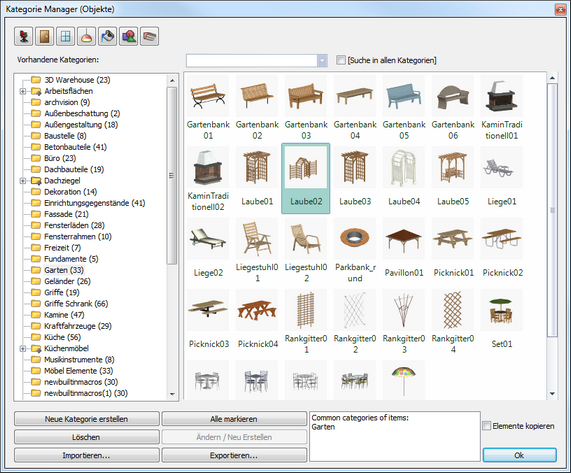This screenshot has width=571, height=473.
Task: Select the paint bucket materials icon
Action: tap(107, 36)
